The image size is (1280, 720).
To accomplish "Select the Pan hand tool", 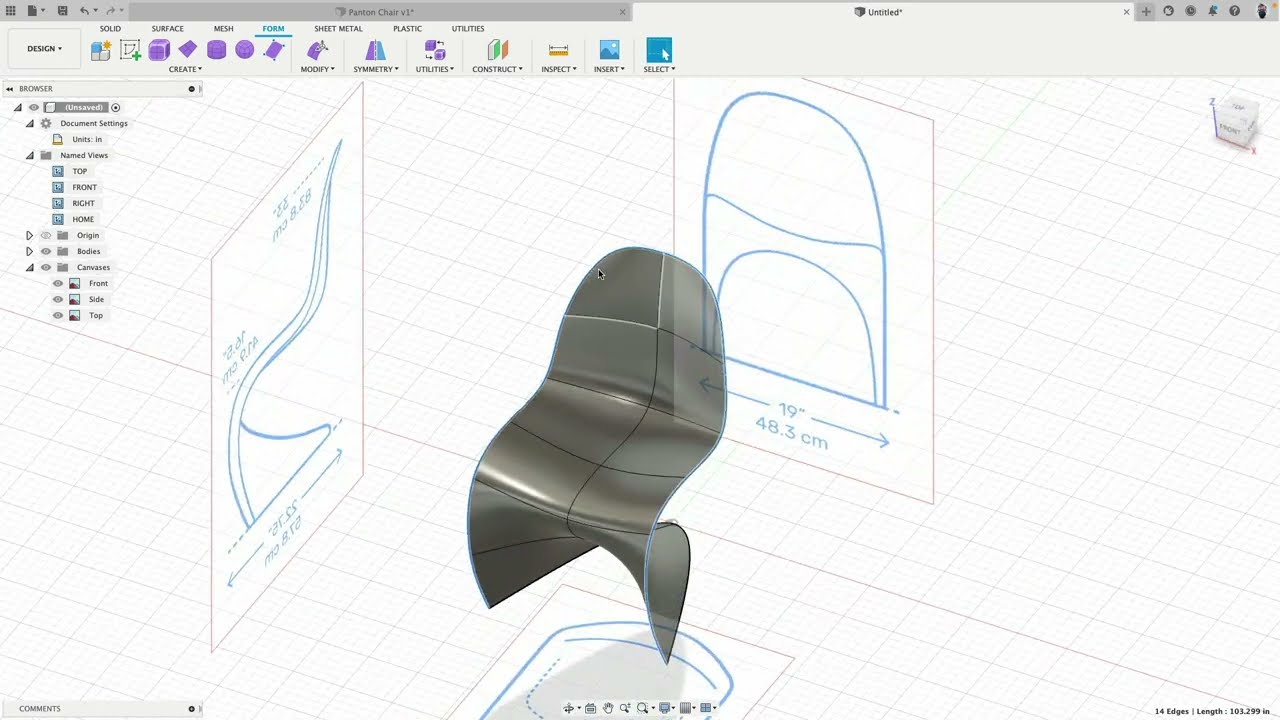I will coord(607,708).
